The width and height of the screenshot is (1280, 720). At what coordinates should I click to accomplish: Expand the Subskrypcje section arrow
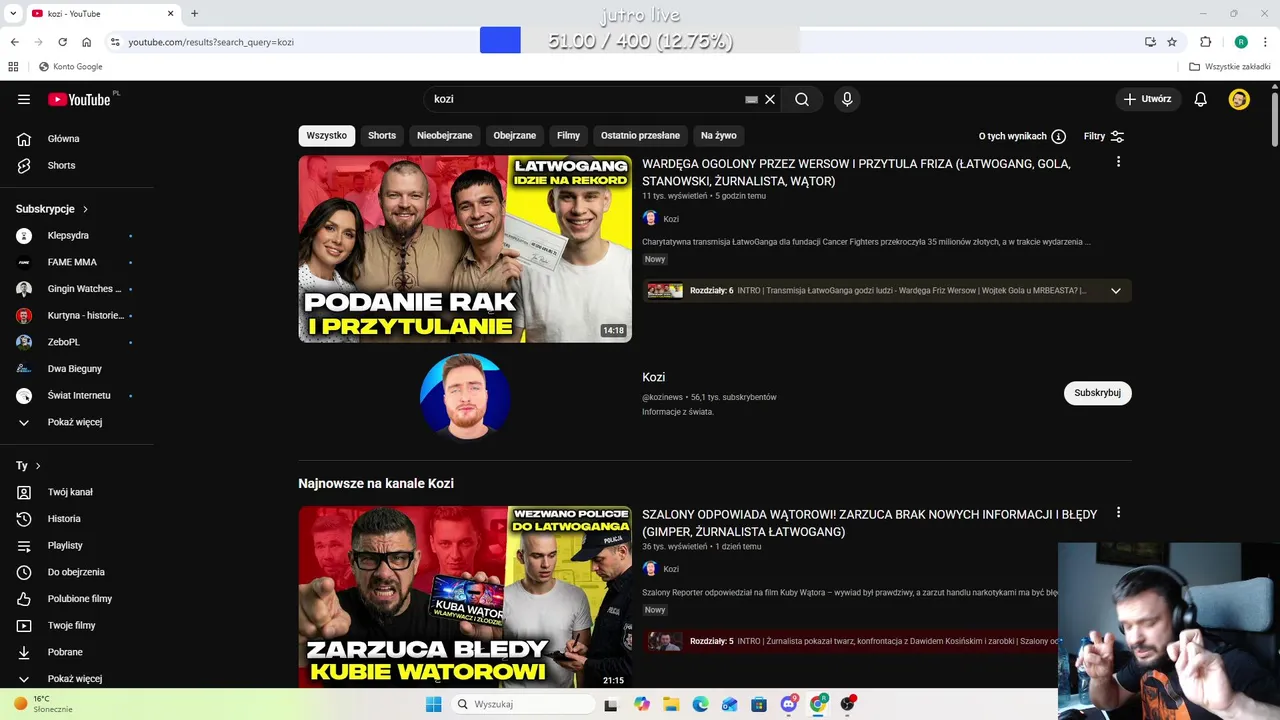[85, 209]
